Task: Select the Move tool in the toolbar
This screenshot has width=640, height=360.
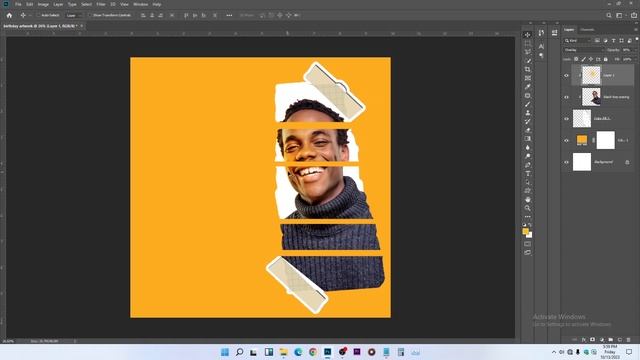Action: [x=527, y=35]
